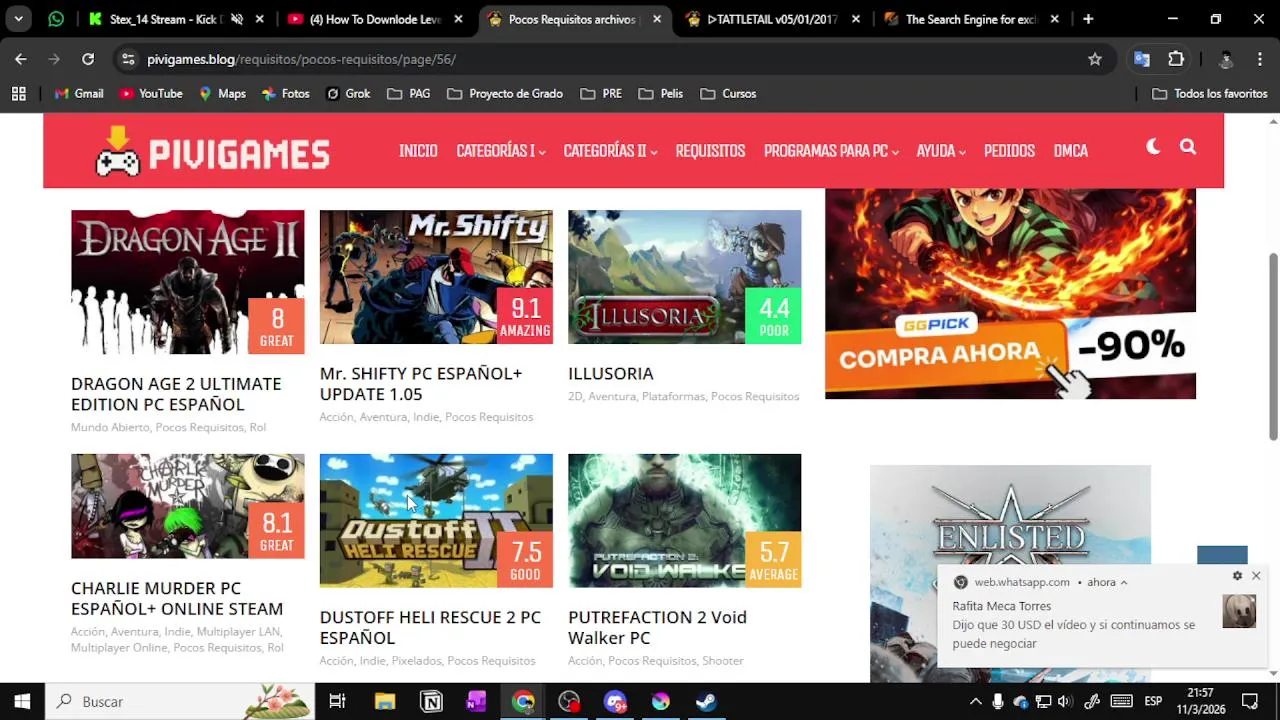
Task: Open DUSTOFF HELI RESCUE 2 PC ESPAÑOL title link
Action: 430,627
